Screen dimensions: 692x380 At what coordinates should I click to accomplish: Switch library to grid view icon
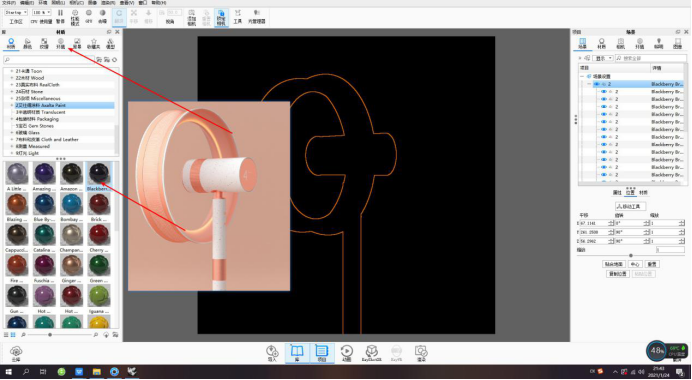tap(13, 335)
